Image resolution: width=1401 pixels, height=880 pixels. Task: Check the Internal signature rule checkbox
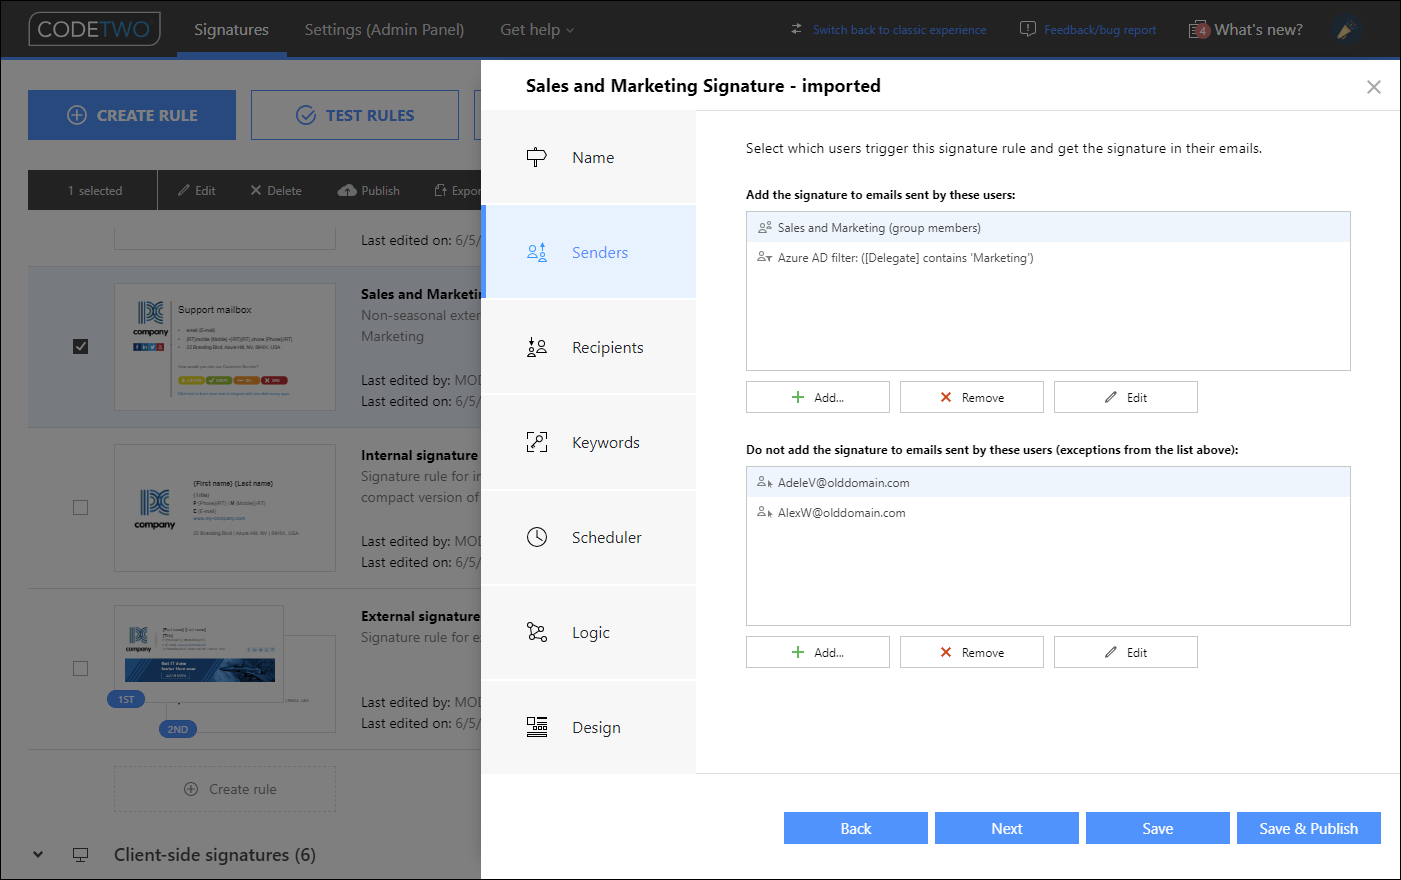81,507
